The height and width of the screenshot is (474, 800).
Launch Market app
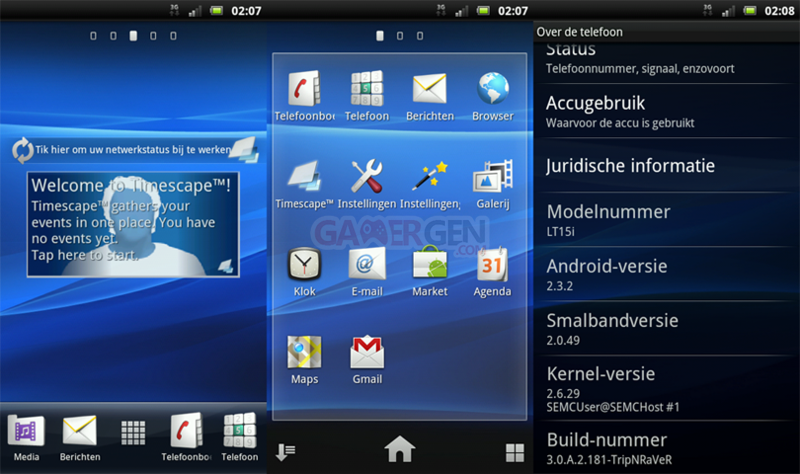coord(430,271)
